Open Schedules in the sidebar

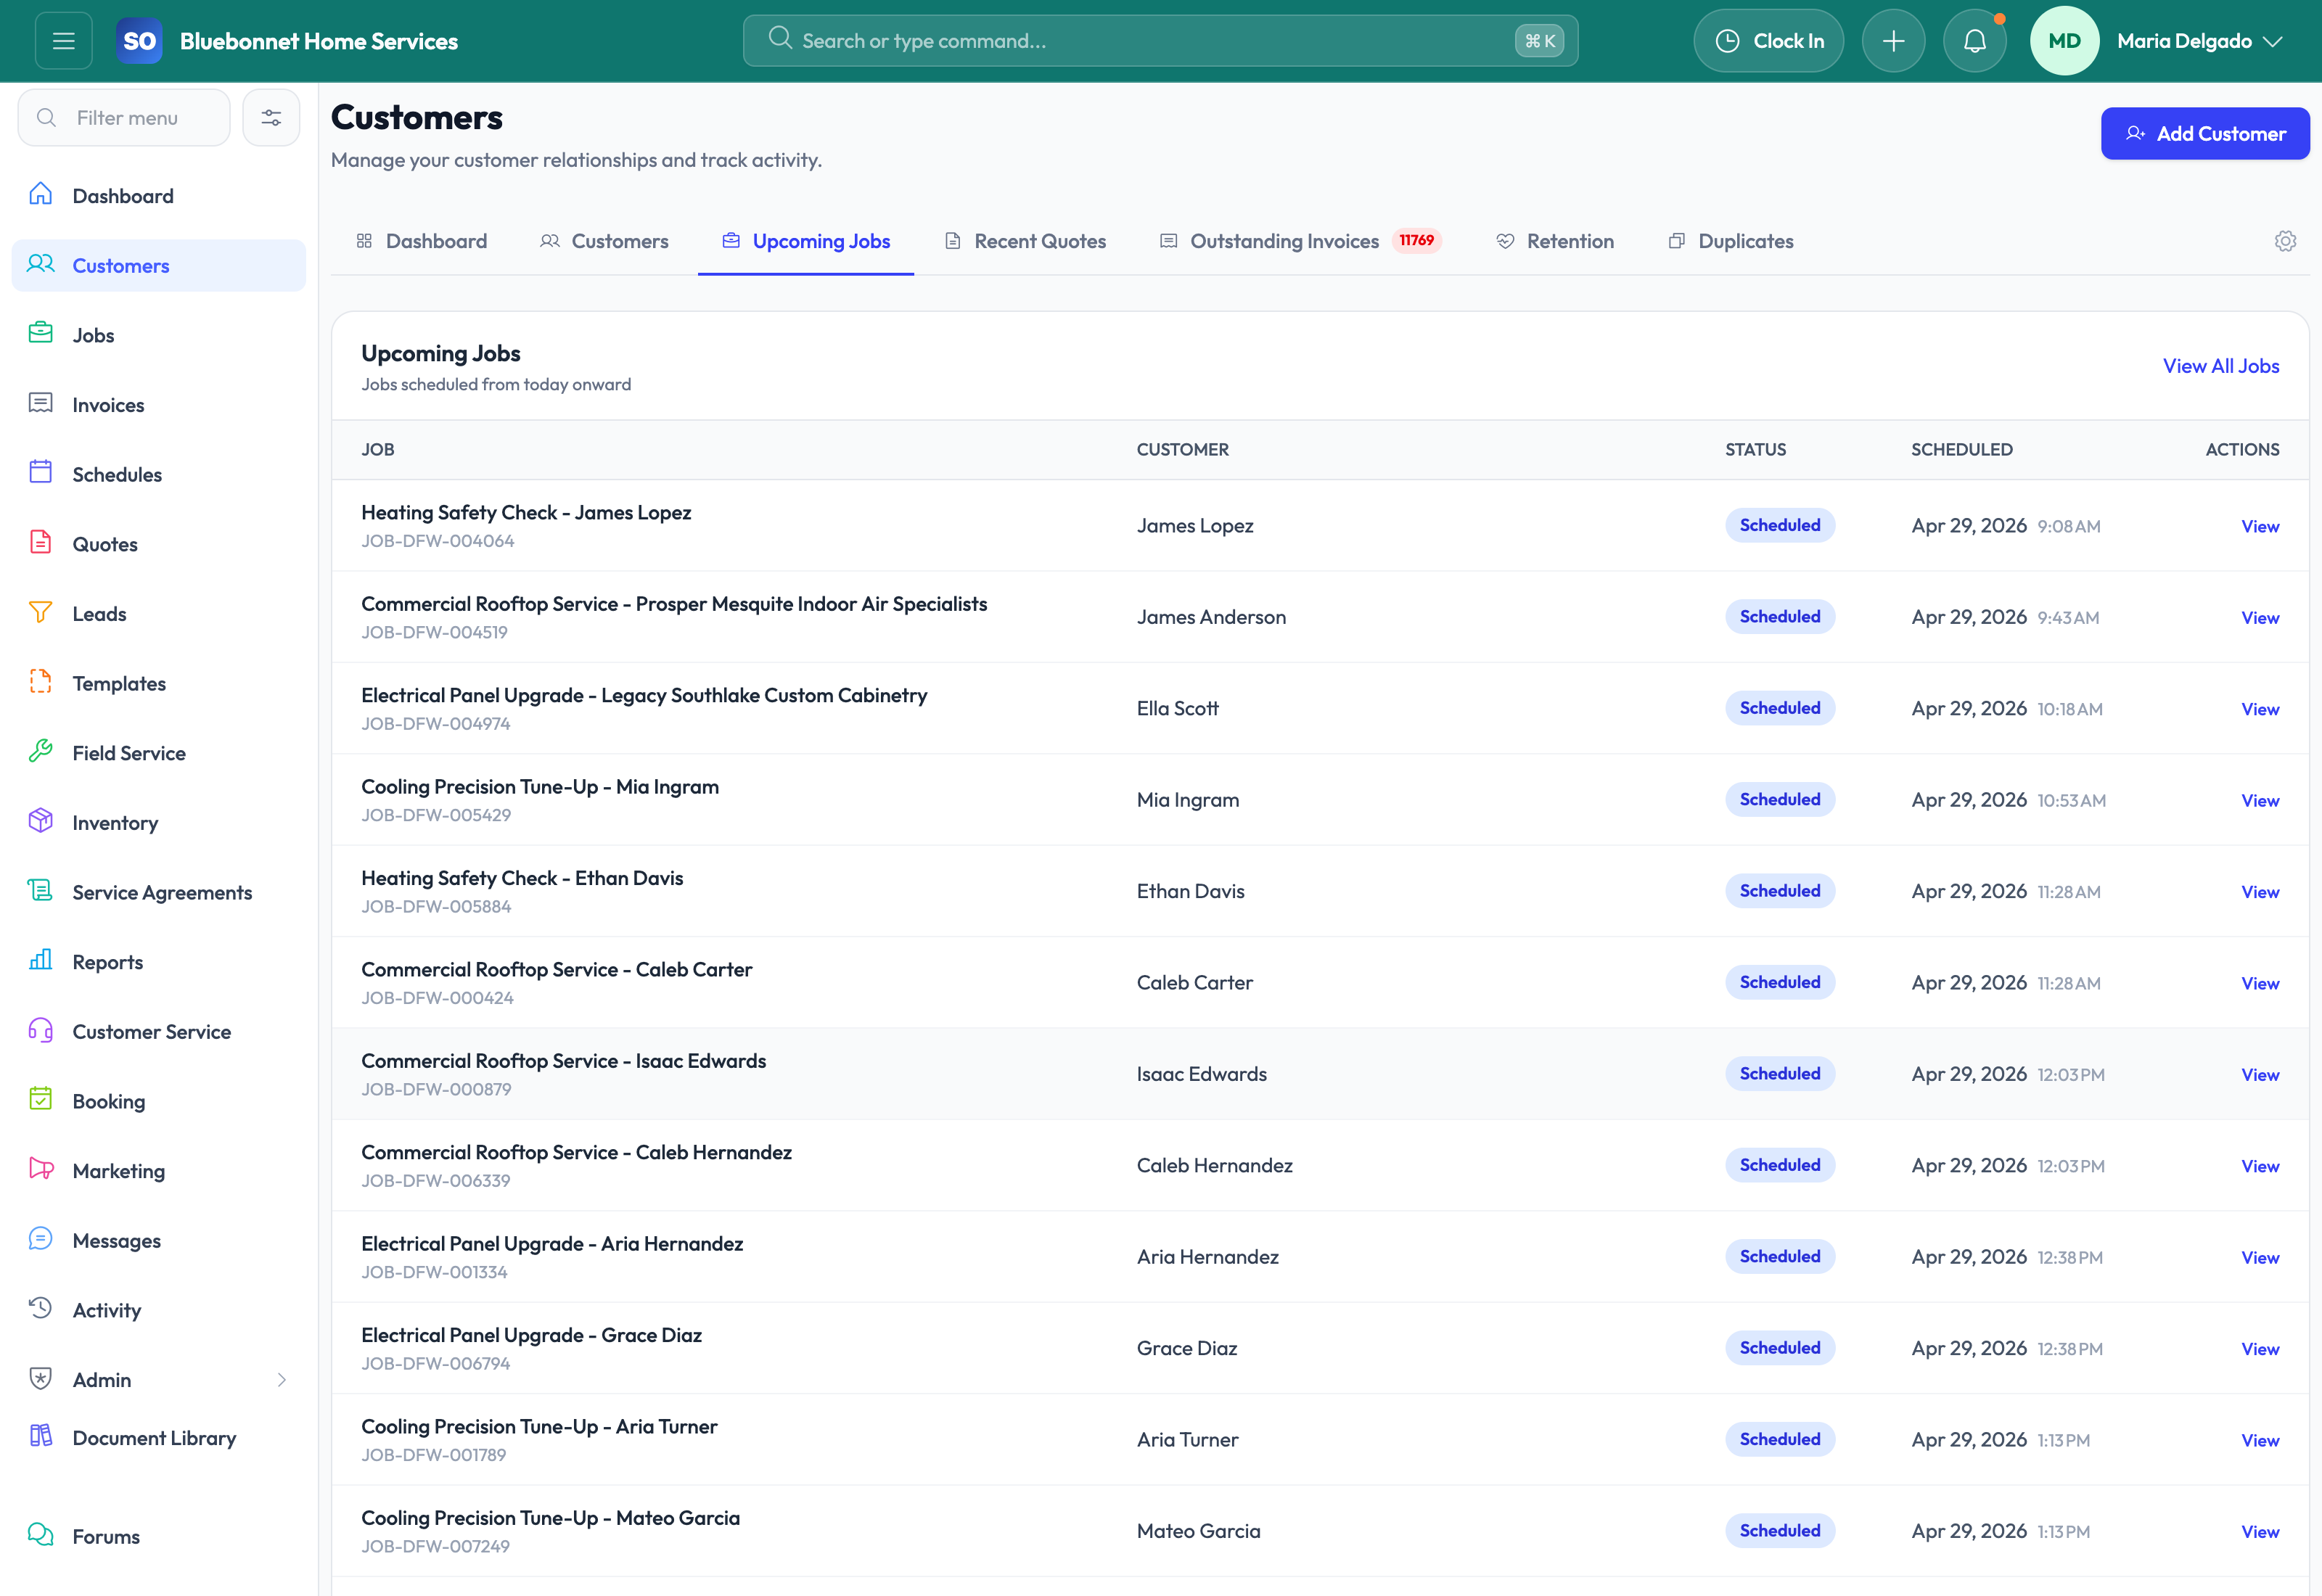coord(159,474)
